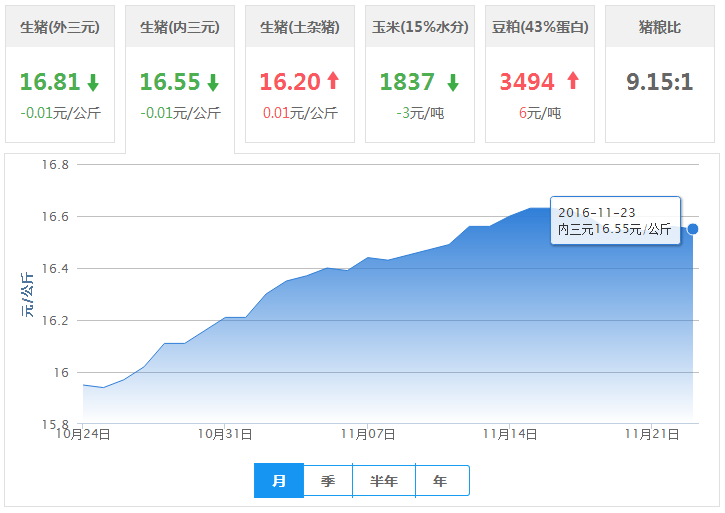This screenshot has height=513, width=725.
Task: Click green down arrow beside 16.81
Action: tap(93, 82)
